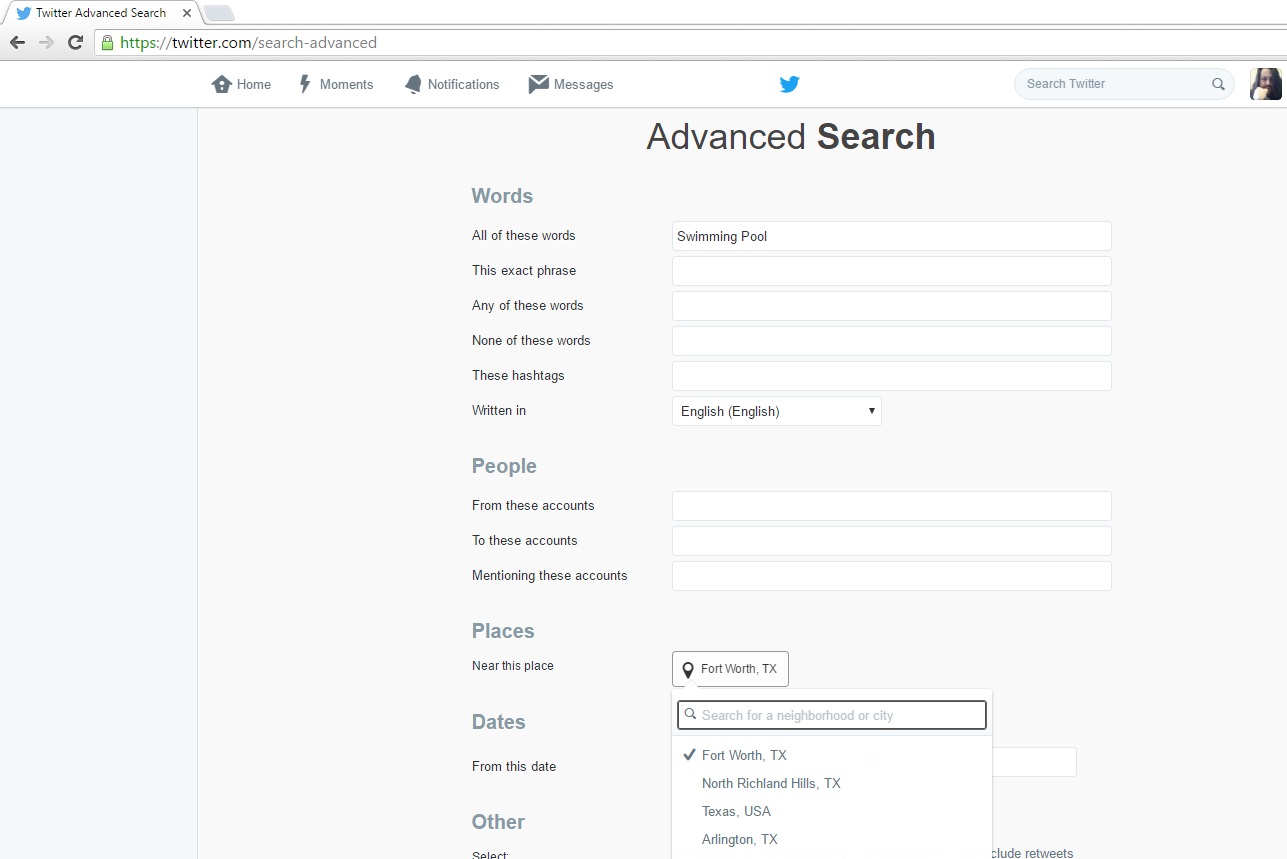Image resolution: width=1287 pixels, height=859 pixels.
Task: Go back using browser back arrow
Action: [17, 42]
